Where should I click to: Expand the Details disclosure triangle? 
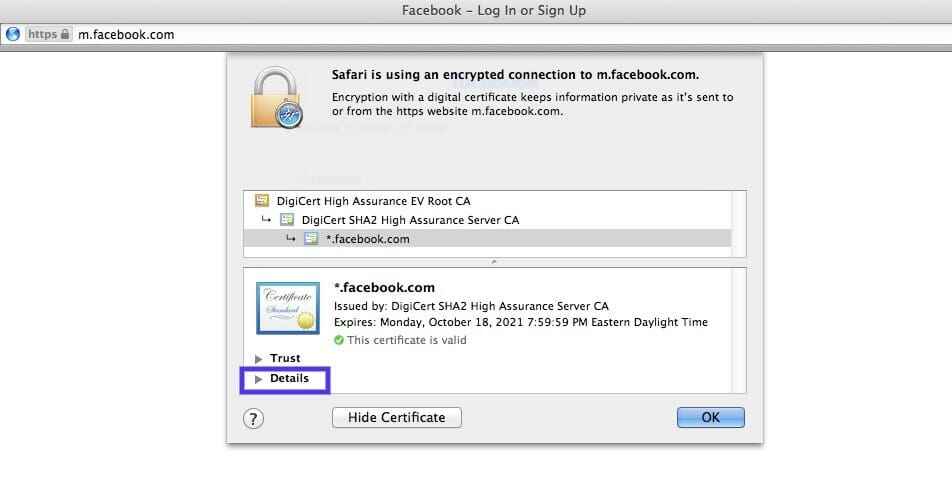pyautogui.click(x=260, y=379)
